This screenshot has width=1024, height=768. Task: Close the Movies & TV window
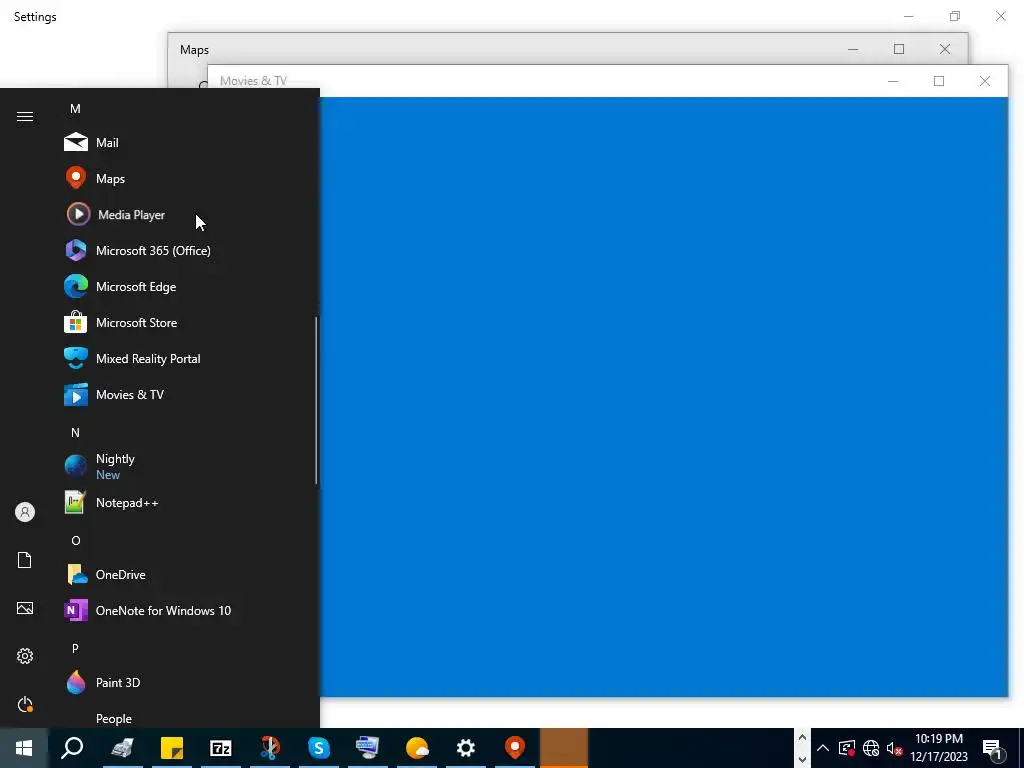(985, 81)
